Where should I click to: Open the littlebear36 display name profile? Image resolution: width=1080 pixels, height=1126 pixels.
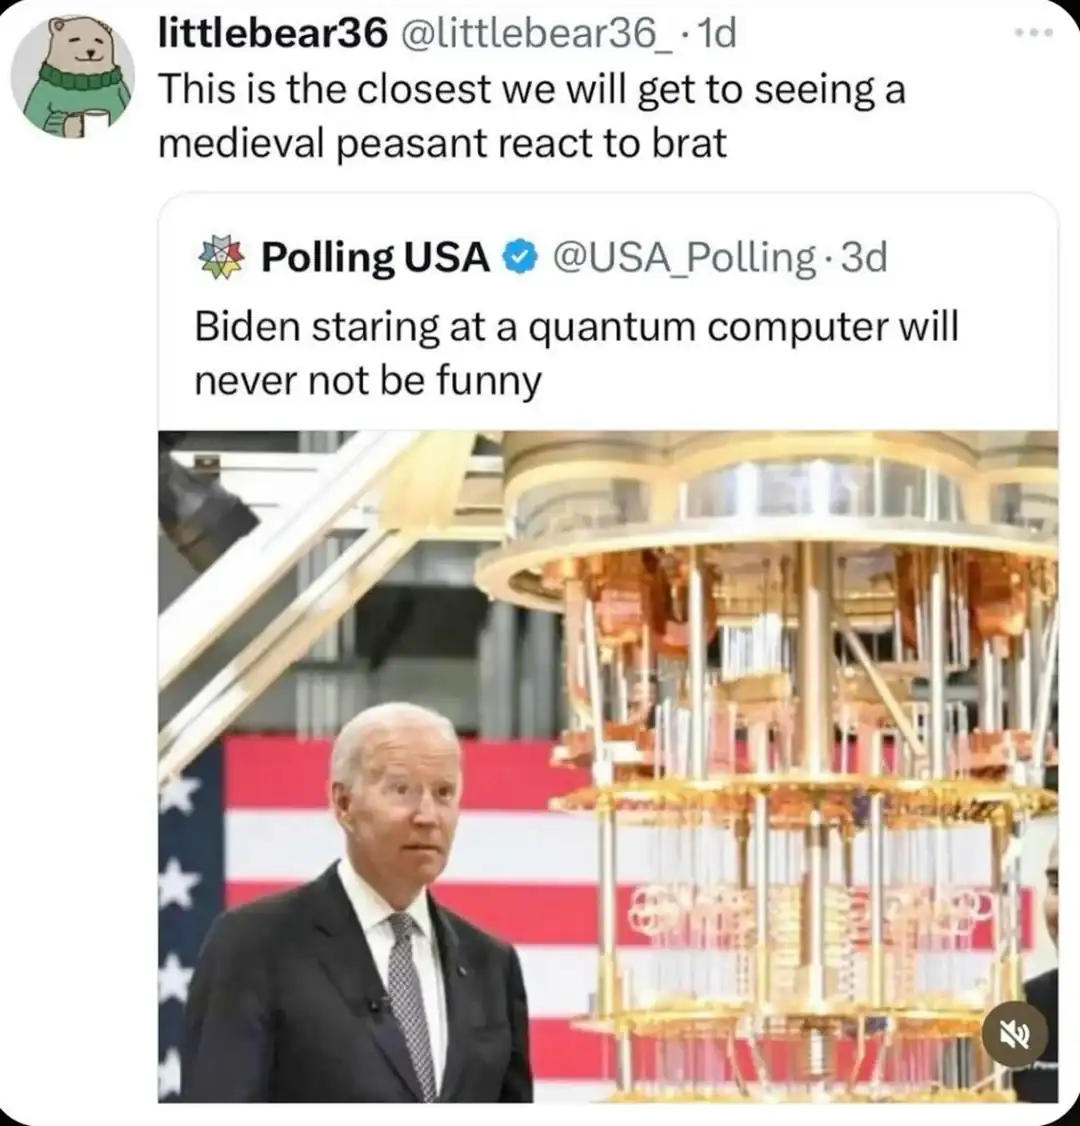point(272,33)
